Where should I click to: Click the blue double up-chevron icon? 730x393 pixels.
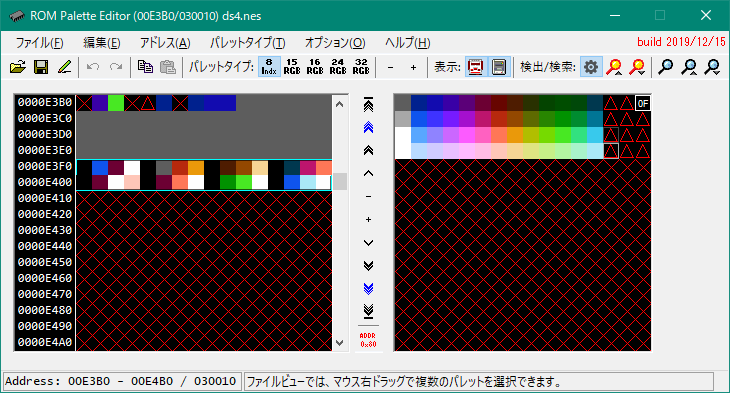pyautogui.click(x=368, y=128)
